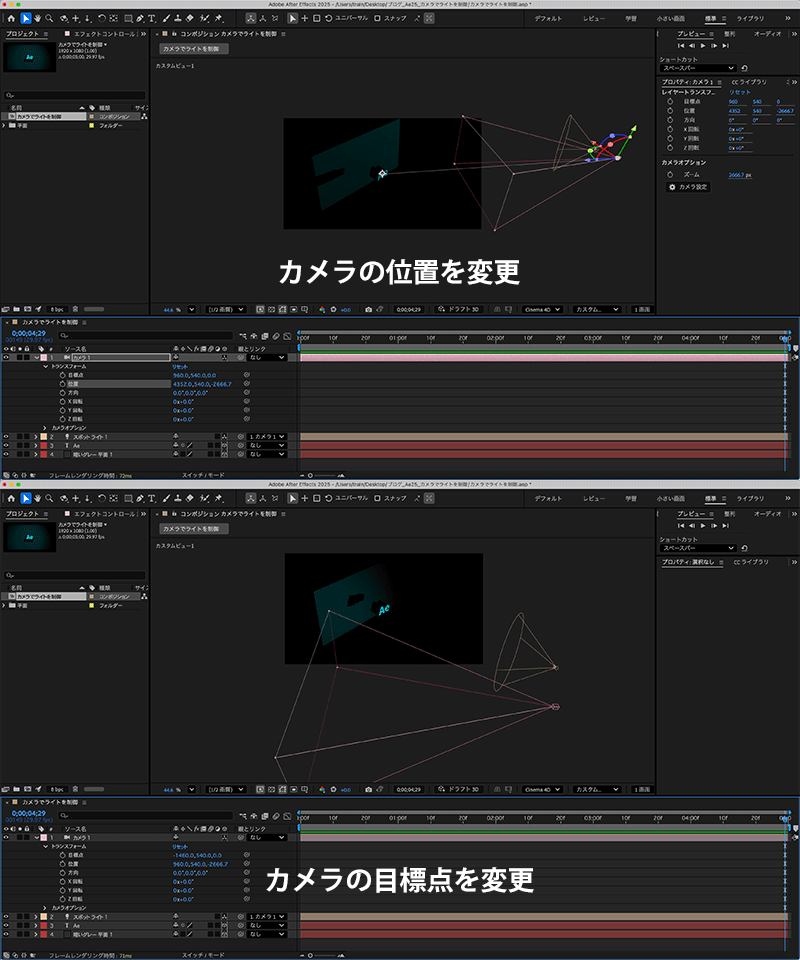Screen dimensions: 800x960
Task: Open スペースバー shortcut dropdown in upper Preview panel
Action: 698,68
